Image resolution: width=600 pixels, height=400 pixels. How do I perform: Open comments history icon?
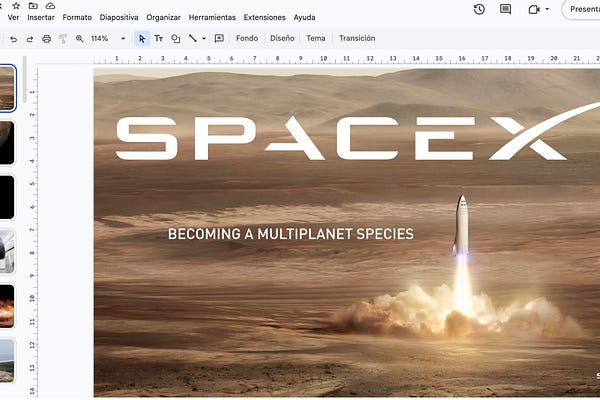tap(505, 9)
